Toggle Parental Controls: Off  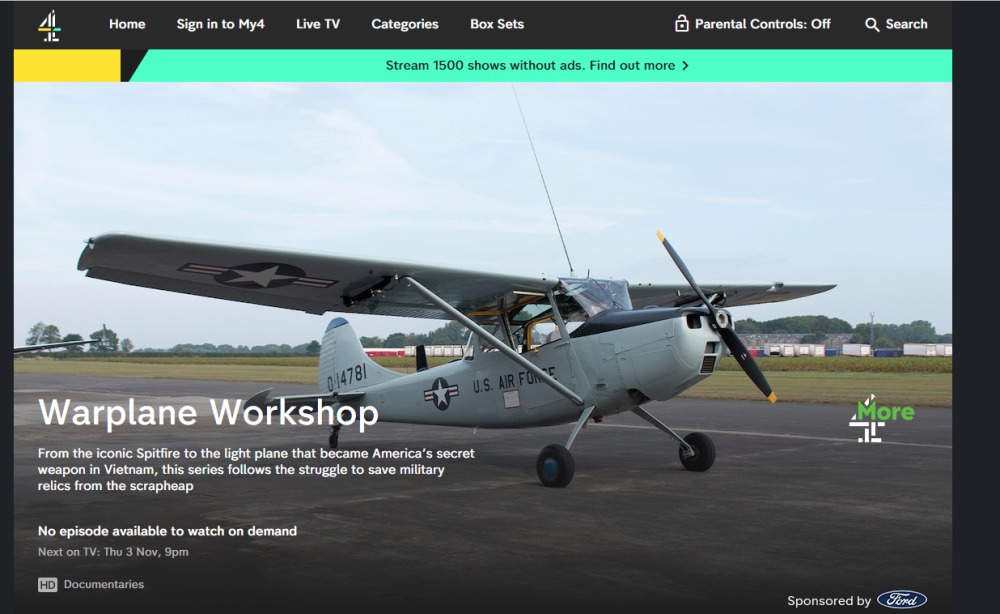click(753, 24)
